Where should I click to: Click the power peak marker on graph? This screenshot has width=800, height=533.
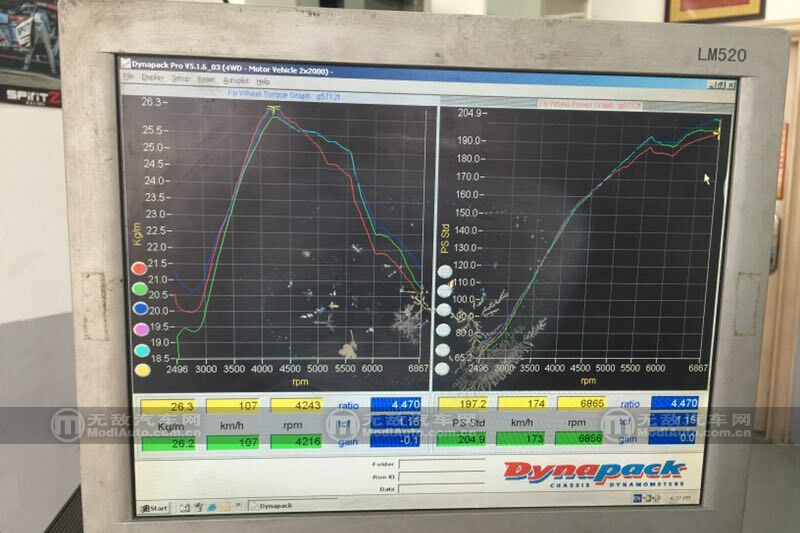coord(718,134)
